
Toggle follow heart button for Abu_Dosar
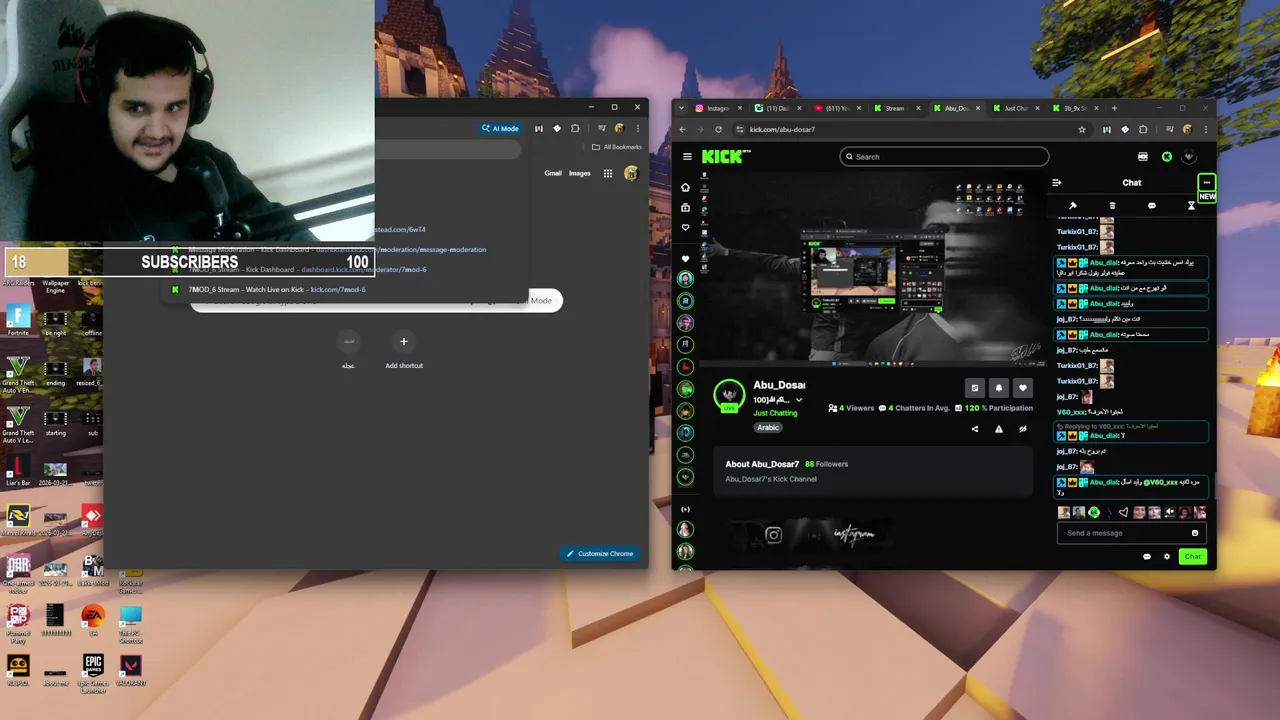[1022, 388]
